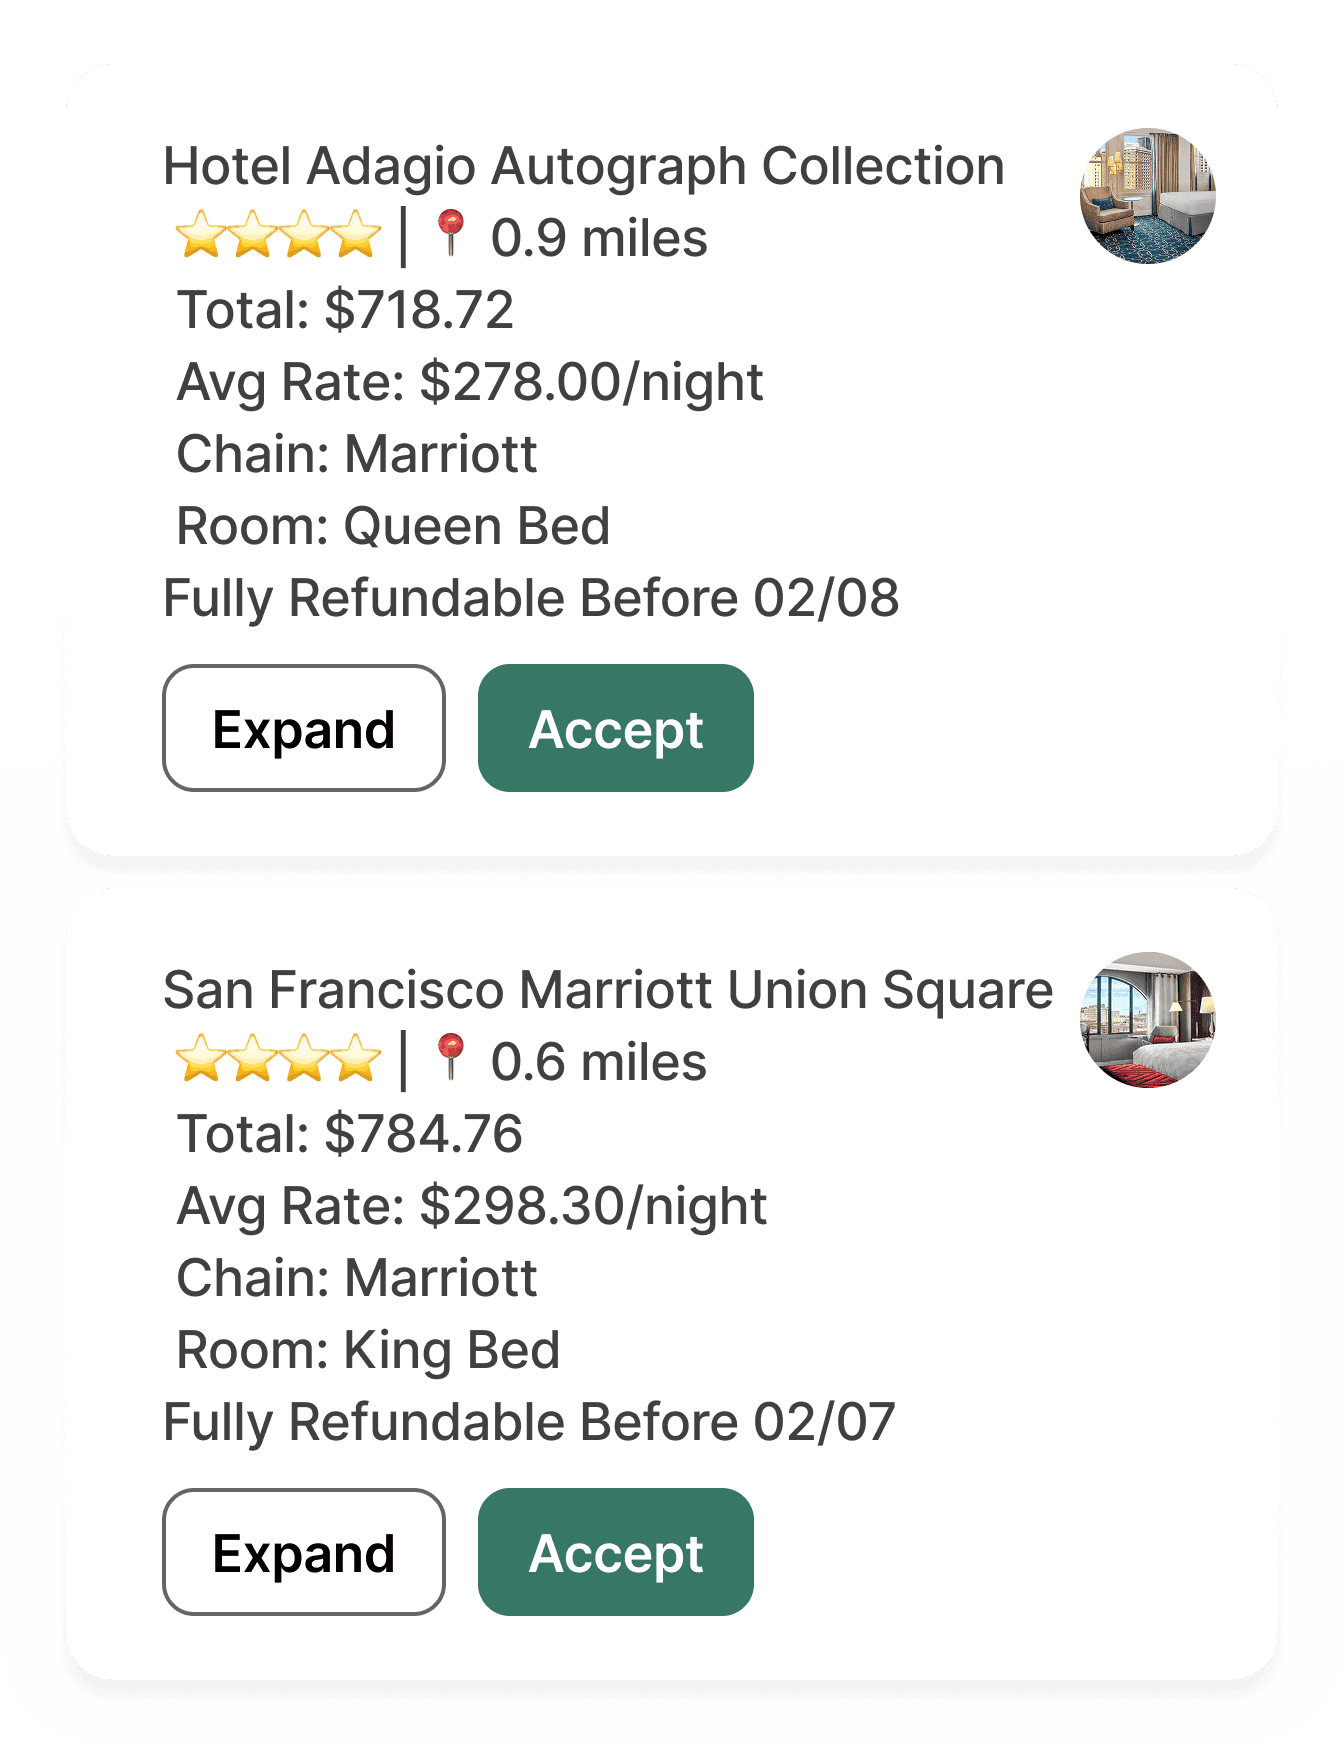Click Fully Refundable Before 02/07 text
This screenshot has height=1744, width=1341.
tap(528, 1422)
